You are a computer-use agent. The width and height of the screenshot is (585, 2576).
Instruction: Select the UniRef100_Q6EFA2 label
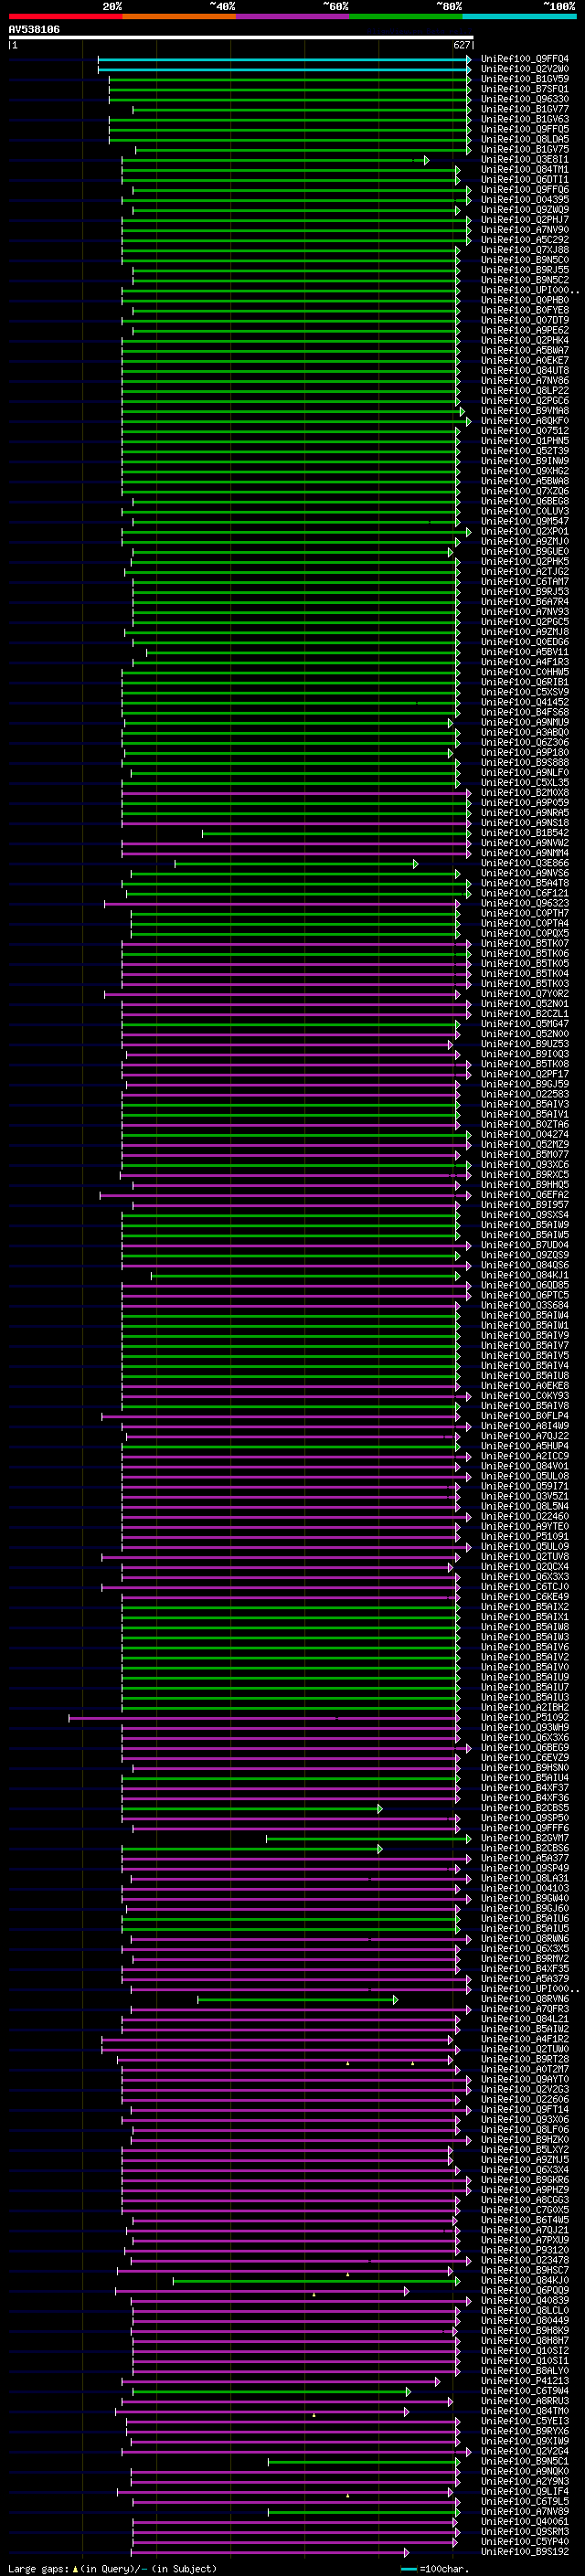pos(525,1195)
